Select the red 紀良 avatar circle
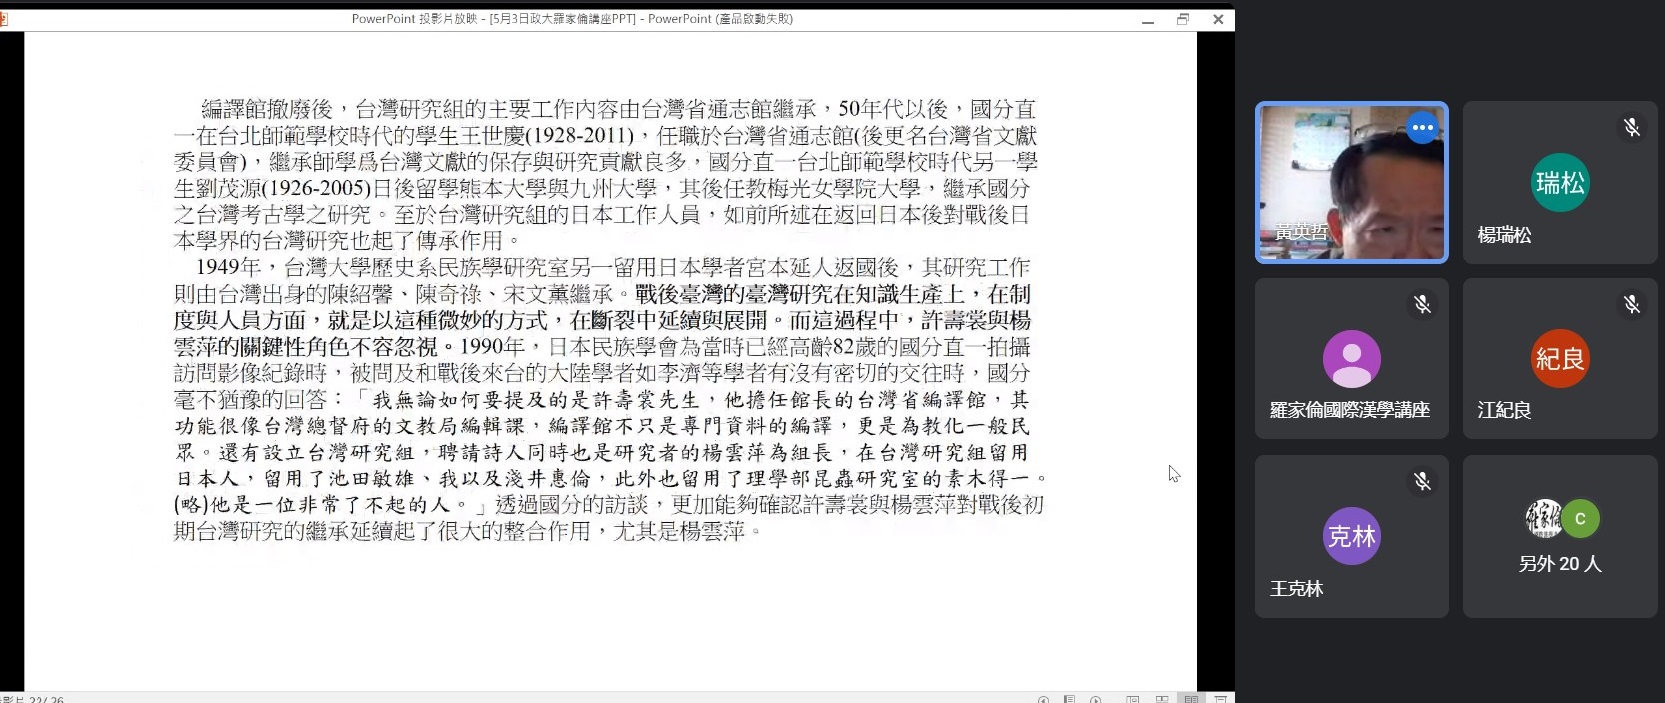Viewport: 1665px width, 703px height. [1560, 359]
